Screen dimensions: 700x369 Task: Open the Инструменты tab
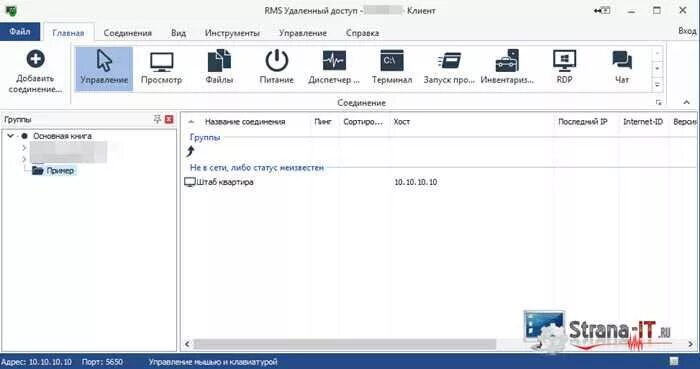[232, 33]
